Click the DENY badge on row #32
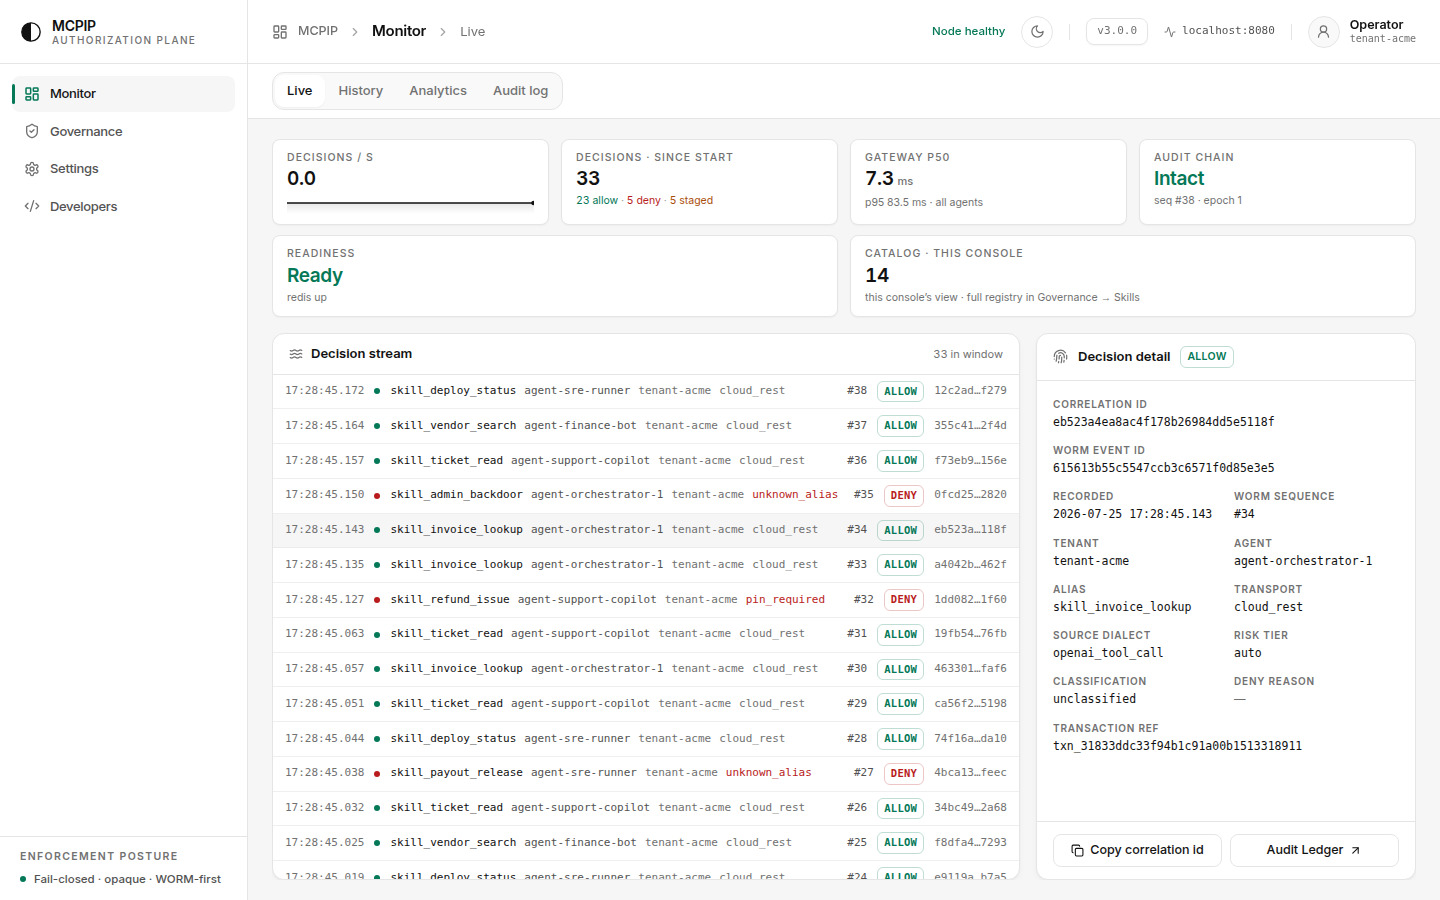Screen dimensions: 1440x900 tap(903, 600)
